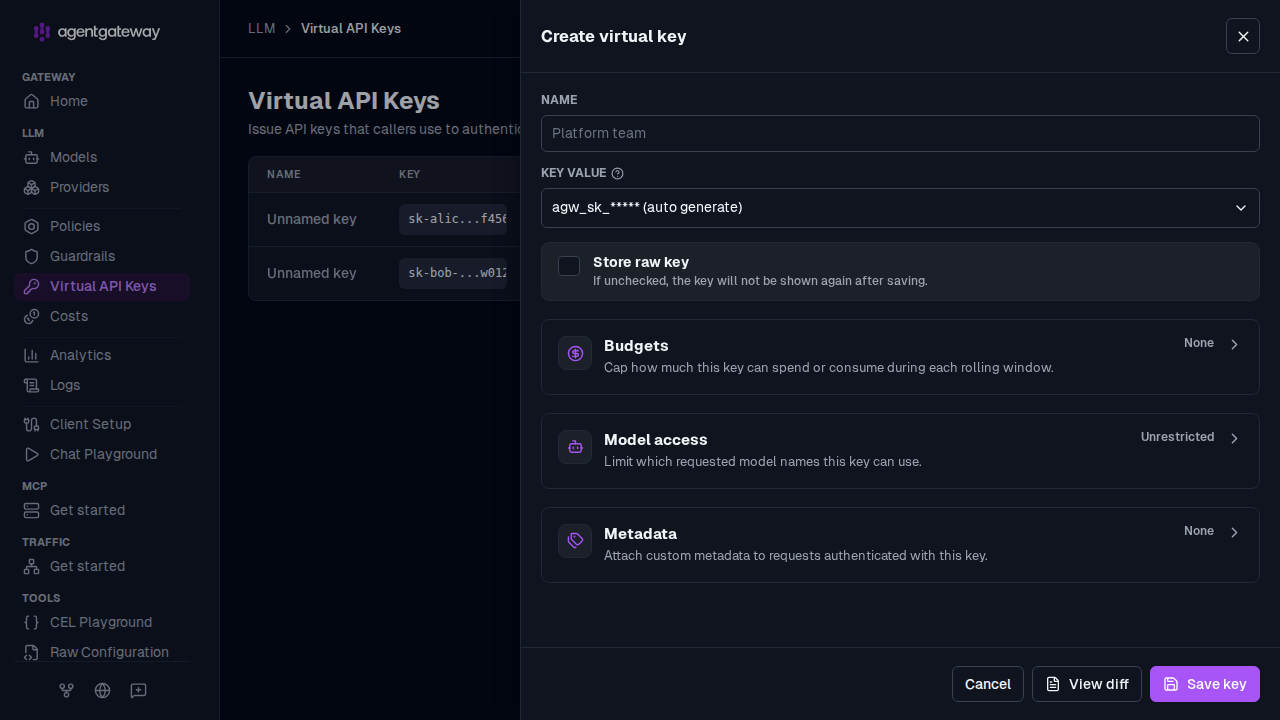Click the Client Setup icon

(x=31, y=424)
